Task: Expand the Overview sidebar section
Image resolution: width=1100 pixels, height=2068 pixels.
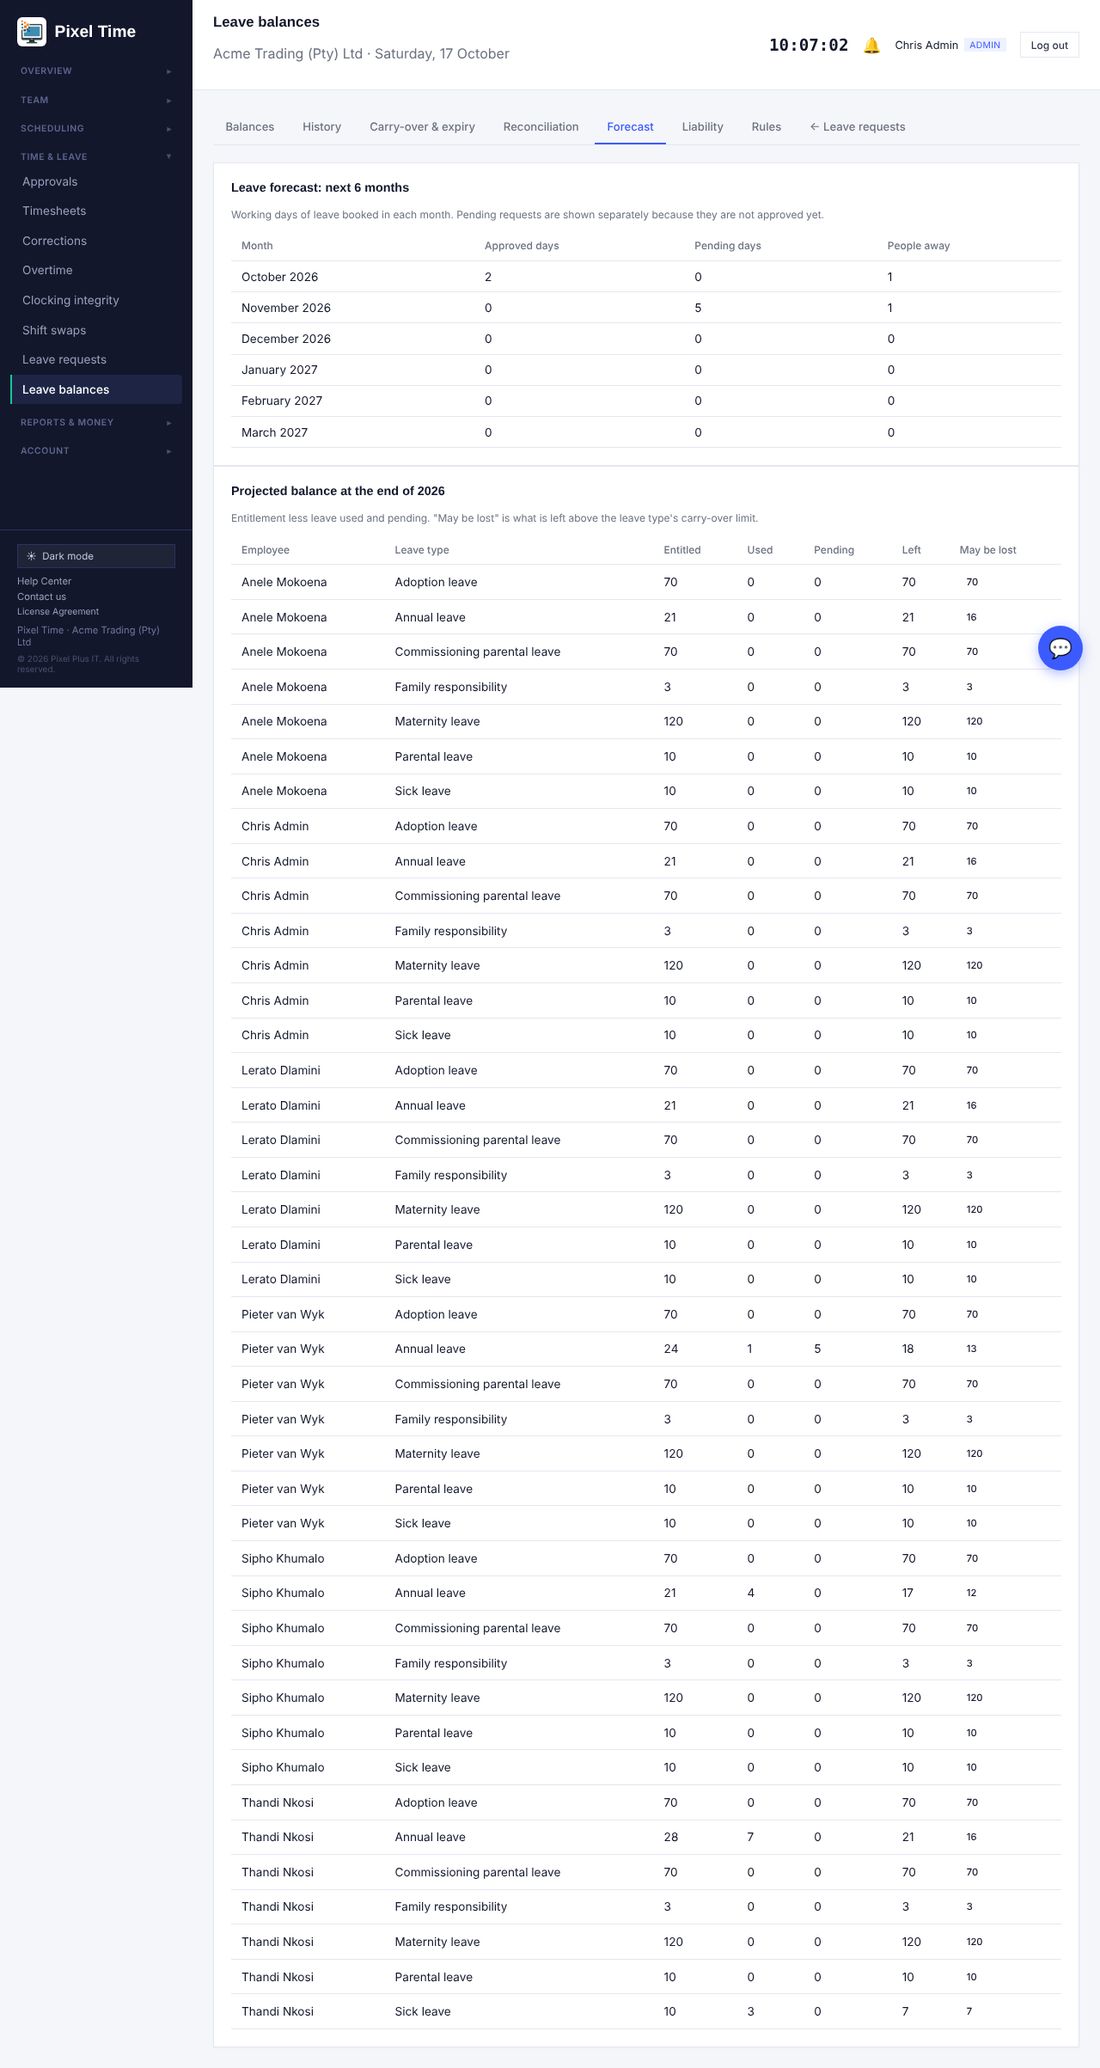Action: [x=96, y=71]
